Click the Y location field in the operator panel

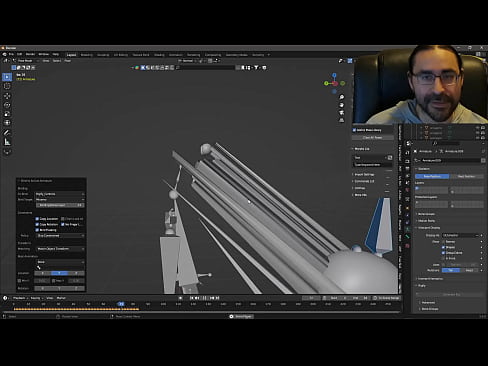(59, 273)
